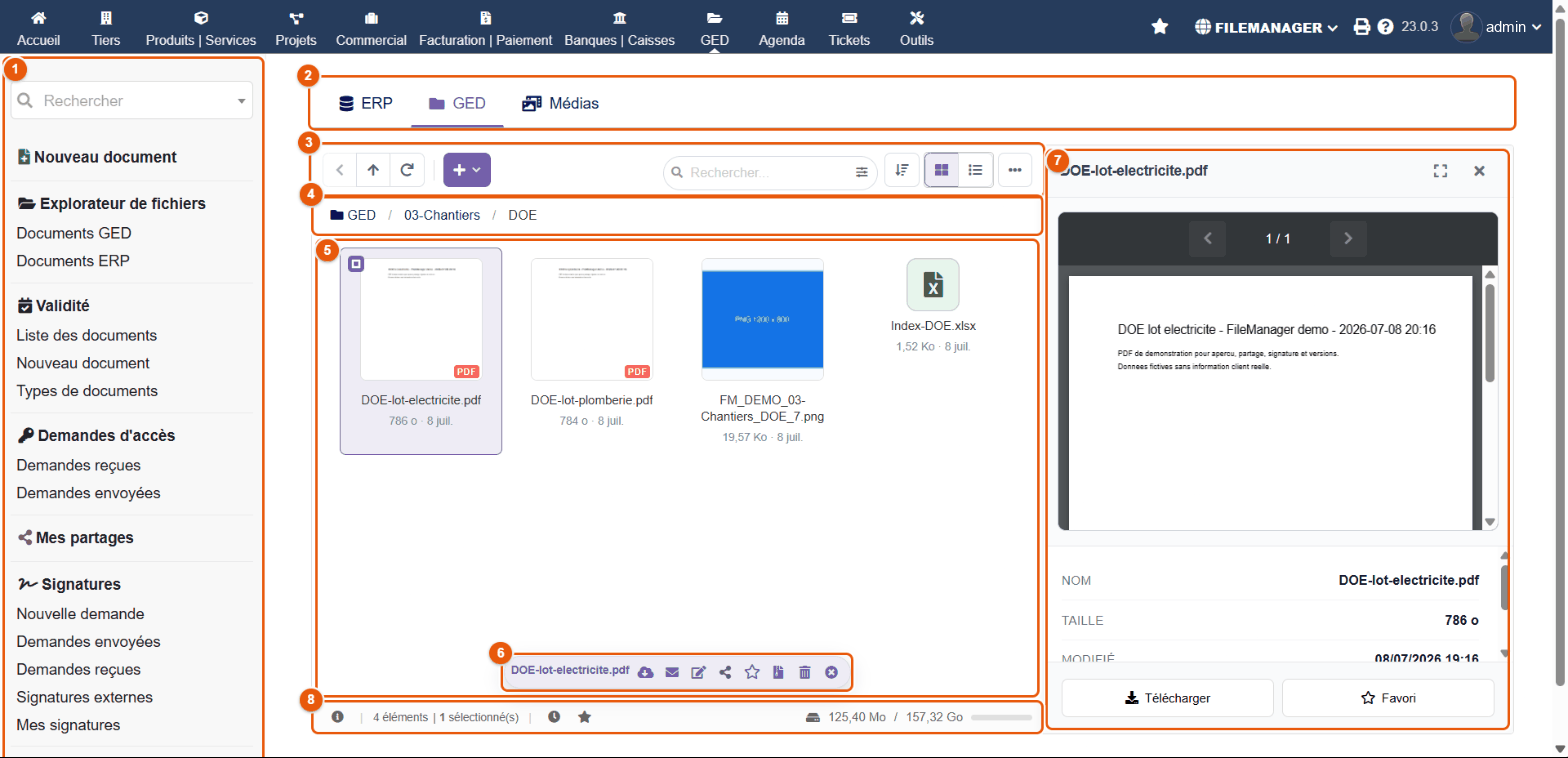Select the FM_DEMO_03-Chantiers_DOE_7.png thumbnail
Viewport: 1568px width, 758px height.
point(763,320)
